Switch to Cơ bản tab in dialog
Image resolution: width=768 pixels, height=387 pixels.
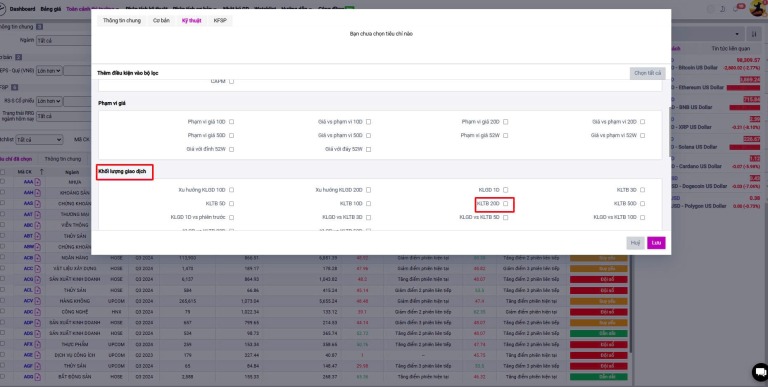[x=161, y=21]
